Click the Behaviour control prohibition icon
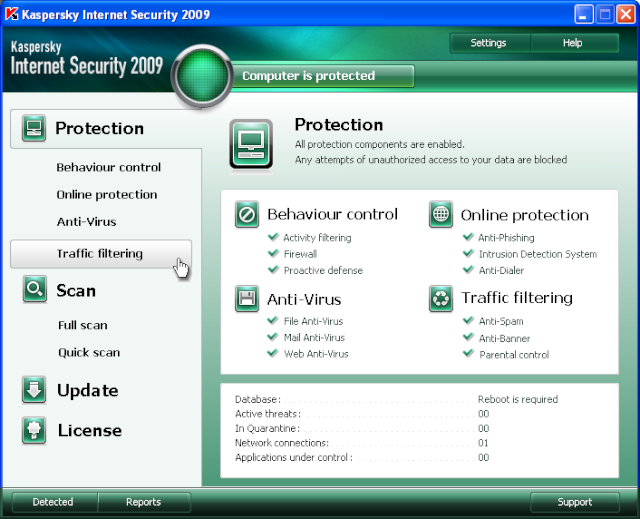640x519 pixels. [x=247, y=214]
